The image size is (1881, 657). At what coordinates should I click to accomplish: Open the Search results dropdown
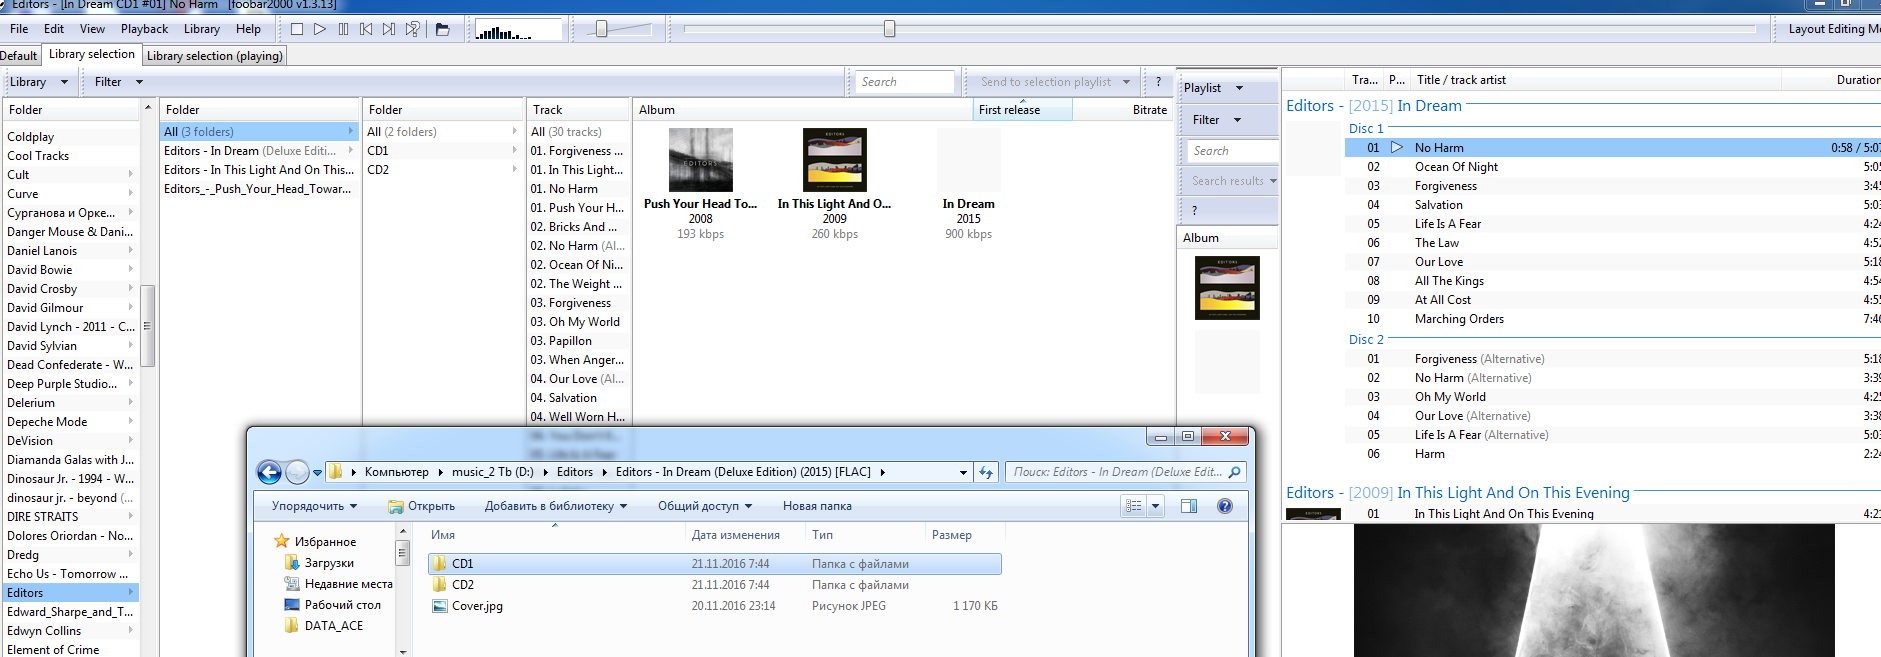(x=1232, y=181)
